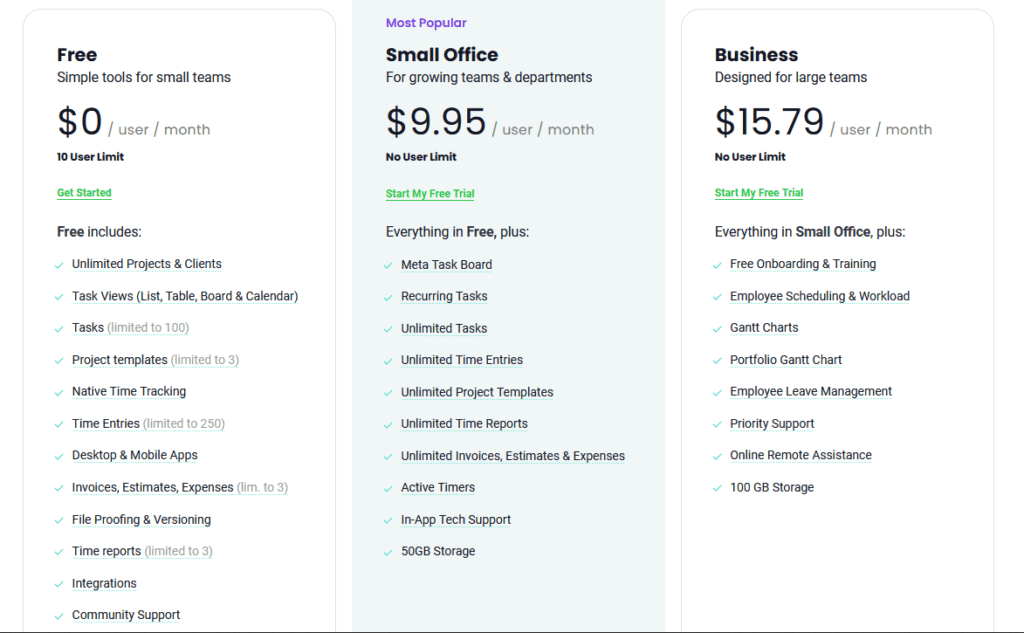Click Unlimited Invoices, Estimates & Expenses link
1024x633 pixels.
[x=512, y=456]
